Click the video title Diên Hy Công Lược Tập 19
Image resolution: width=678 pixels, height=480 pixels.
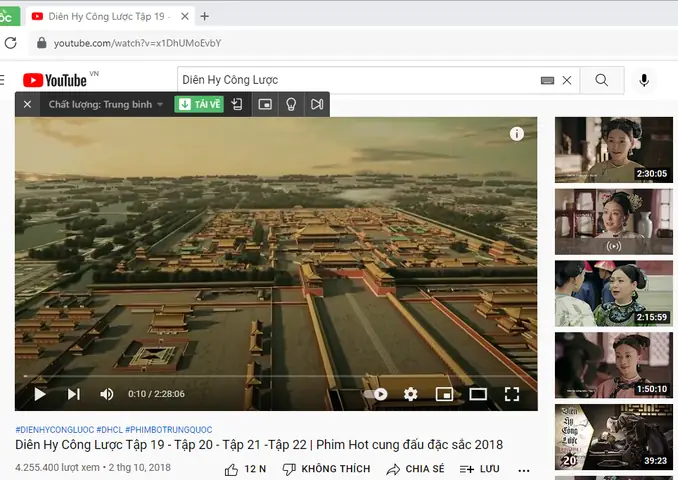pyautogui.click(x=259, y=445)
